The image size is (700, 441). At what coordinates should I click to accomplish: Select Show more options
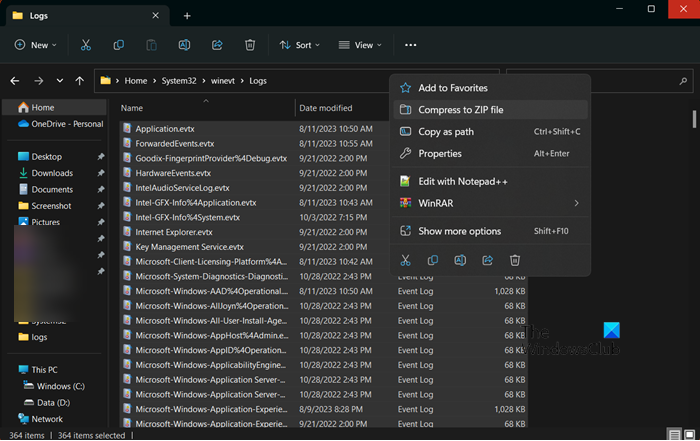459,231
